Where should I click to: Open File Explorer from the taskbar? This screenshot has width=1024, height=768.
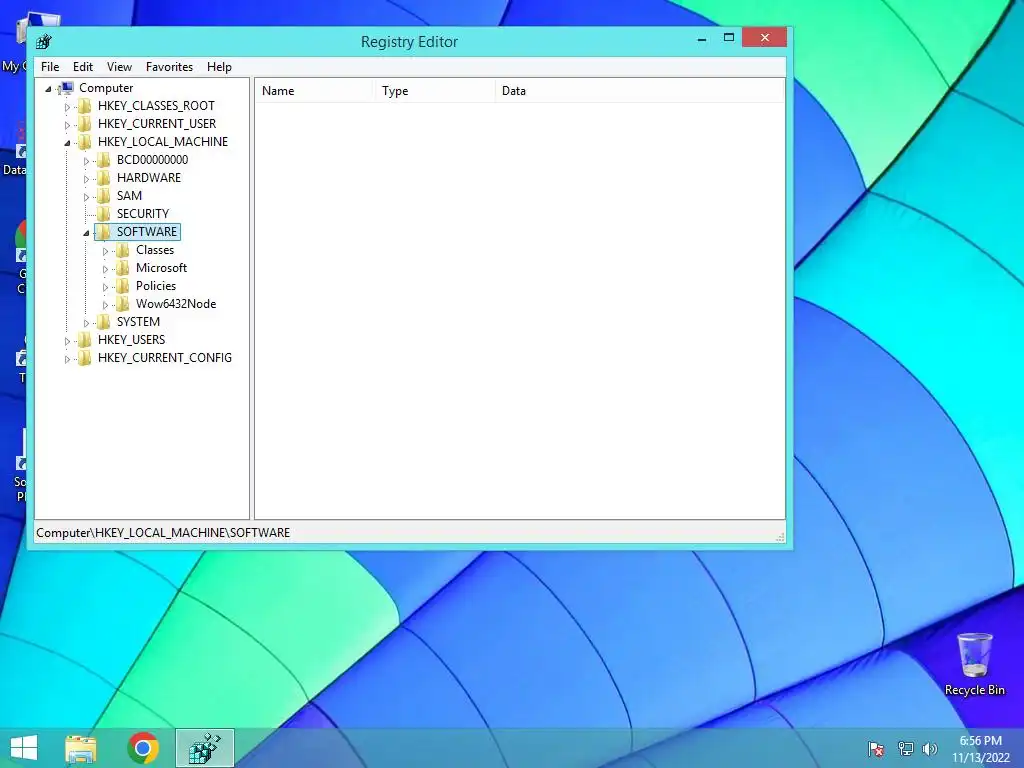coord(81,748)
